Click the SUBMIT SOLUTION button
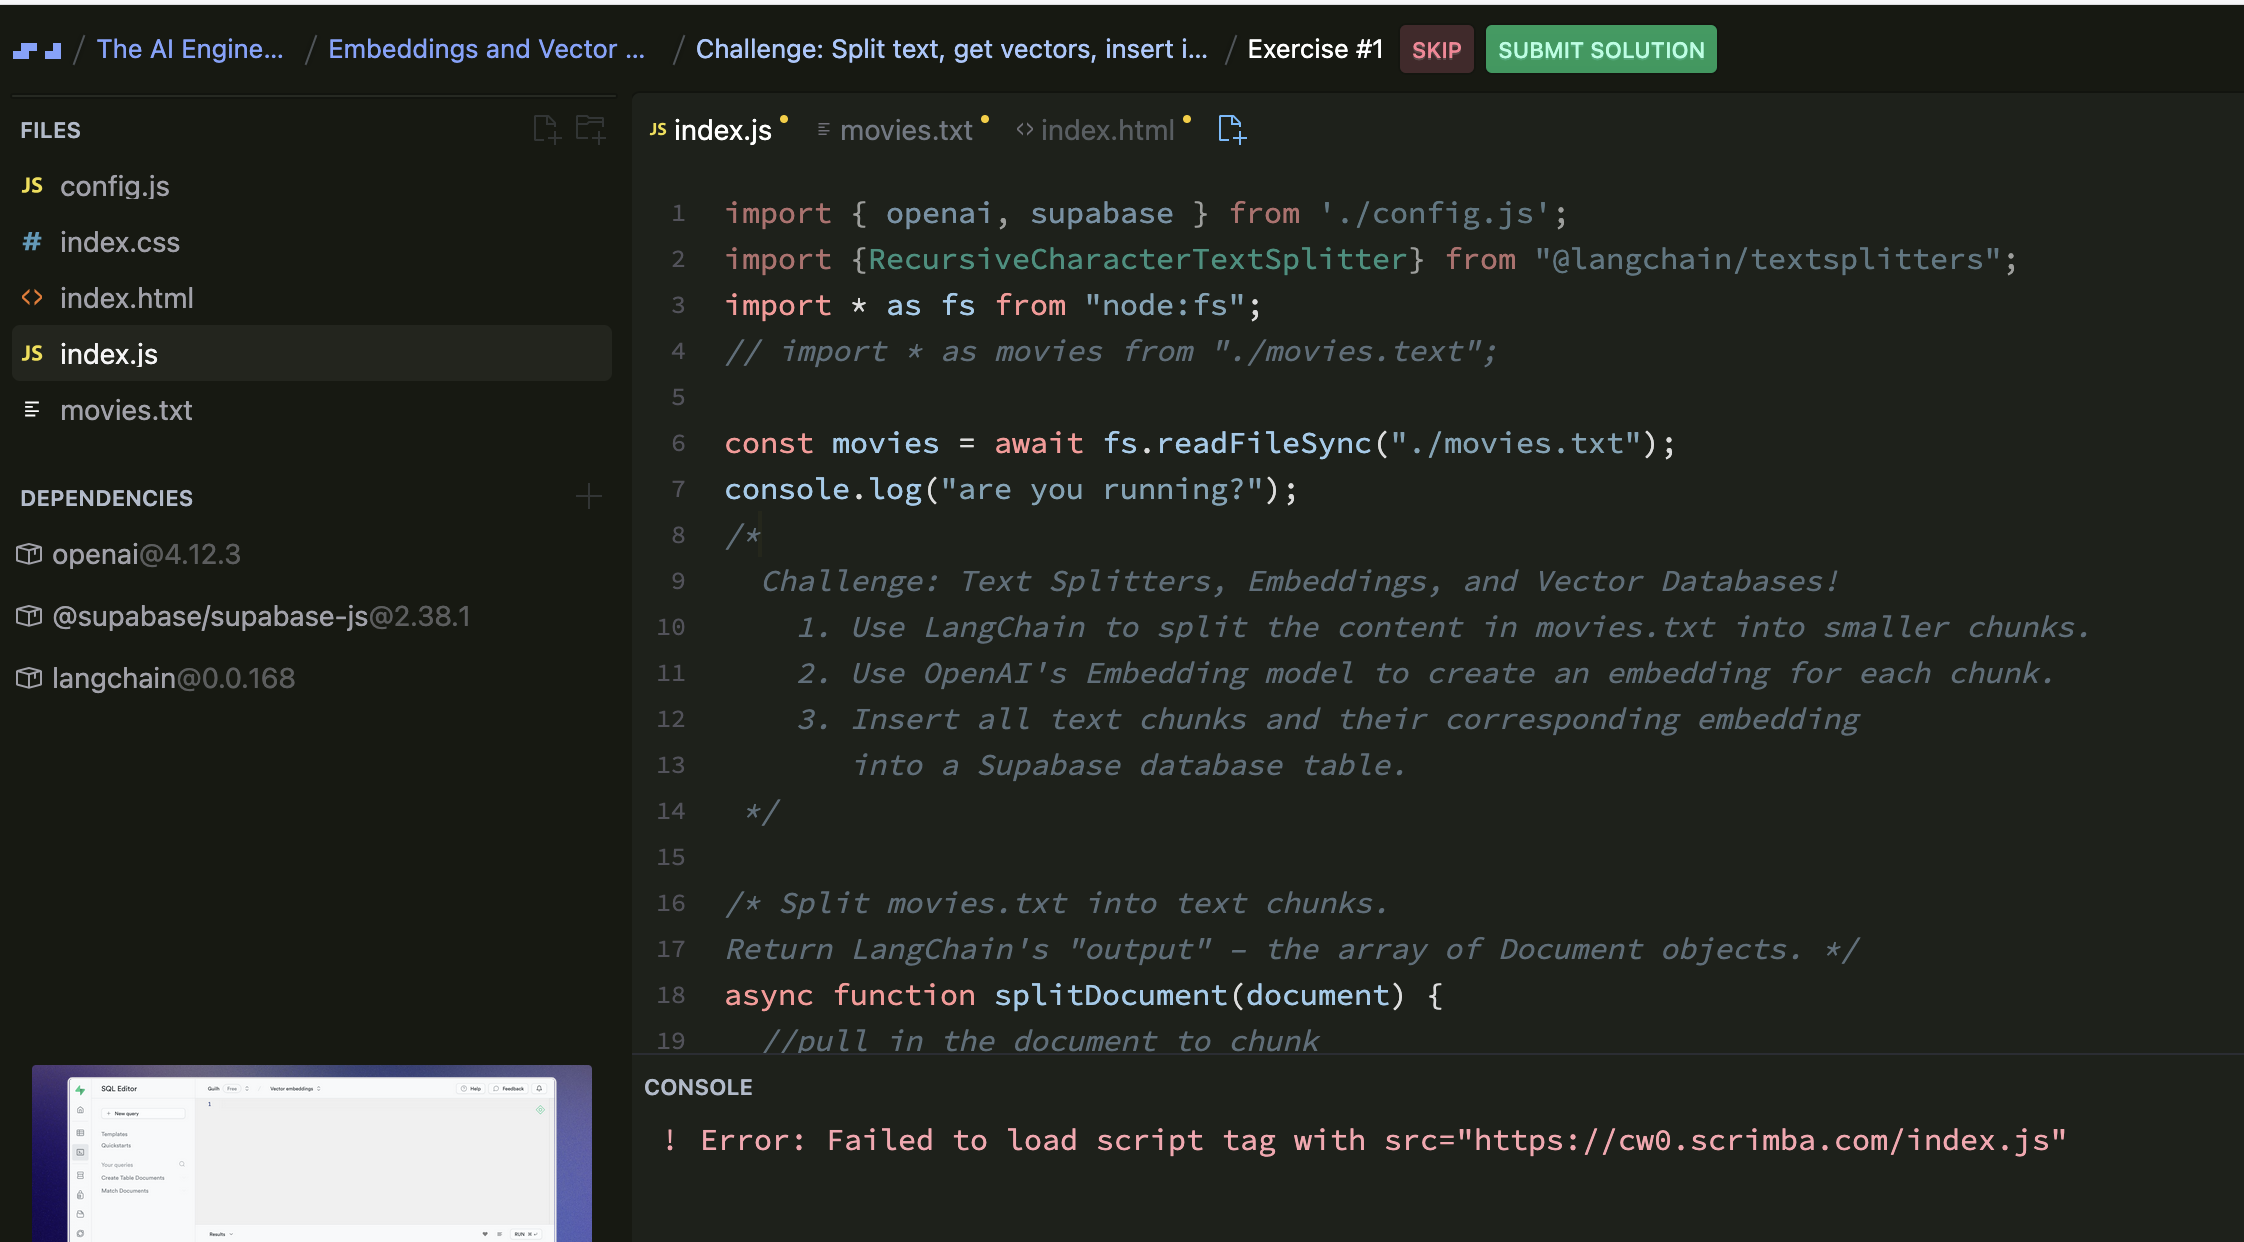The width and height of the screenshot is (2244, 1242). pyautogui.click(x=1600, y=50)
